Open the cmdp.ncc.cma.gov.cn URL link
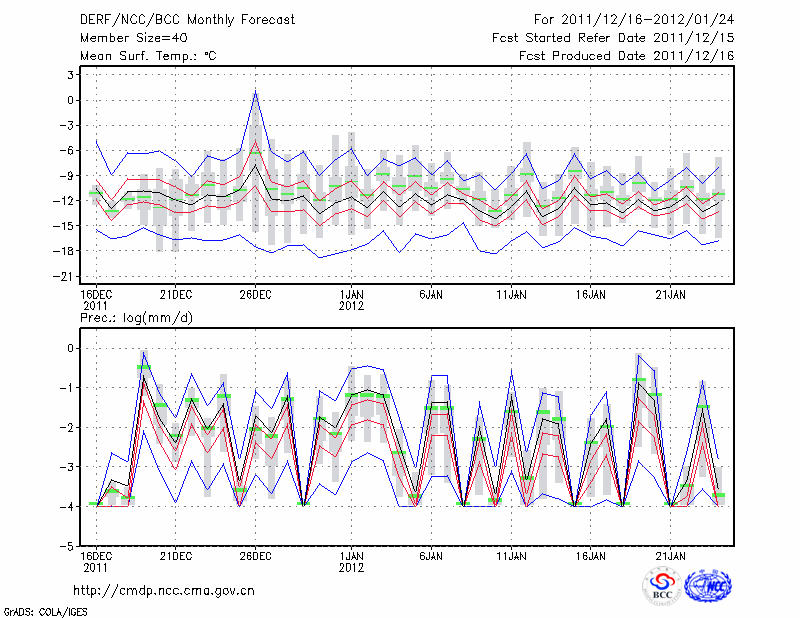 [164, 590]
